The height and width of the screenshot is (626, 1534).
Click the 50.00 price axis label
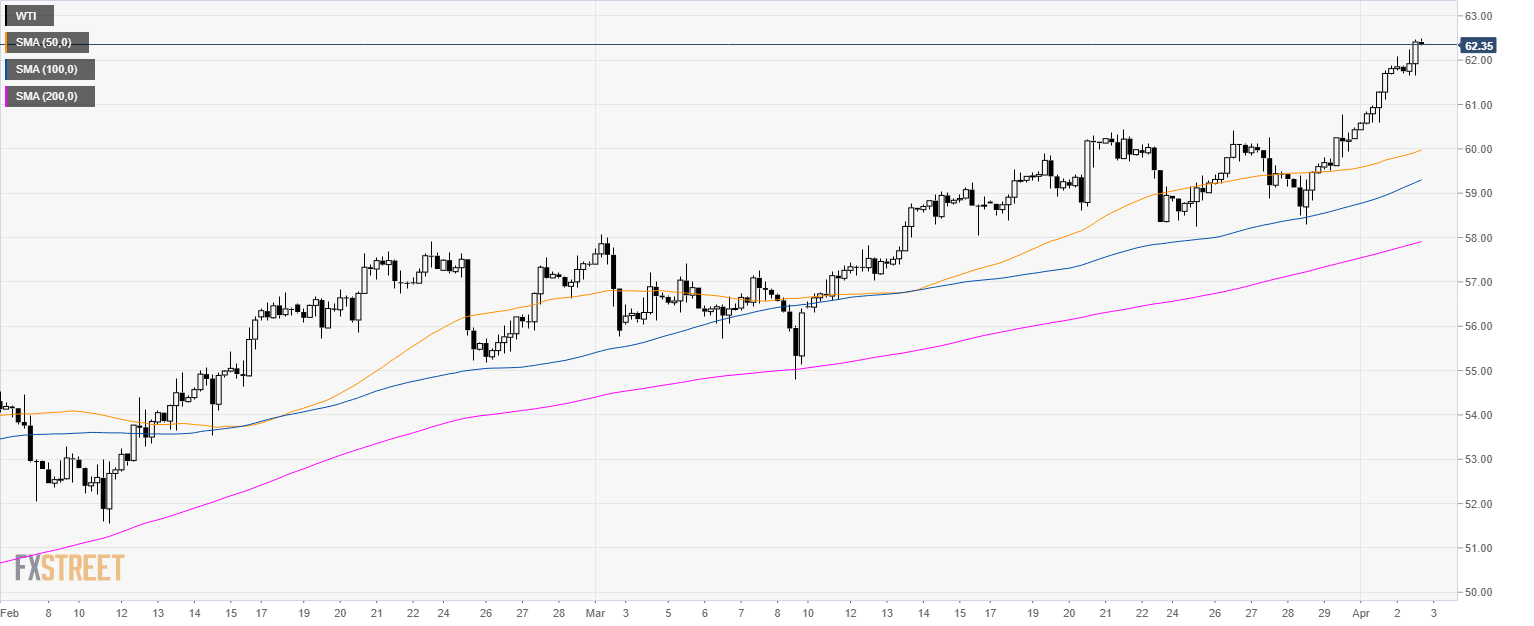pos(1478,592)
